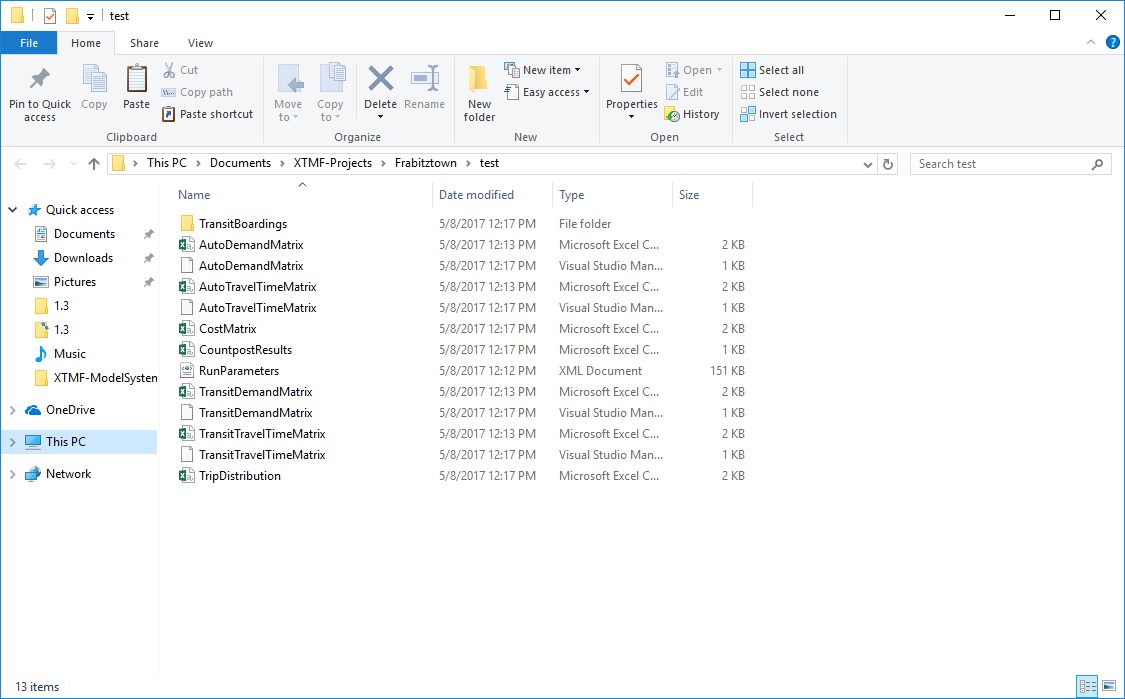This screenshot has width=1125, height=699.
Task: Click Select all in the ribbon
Action: tap(772, 70)
